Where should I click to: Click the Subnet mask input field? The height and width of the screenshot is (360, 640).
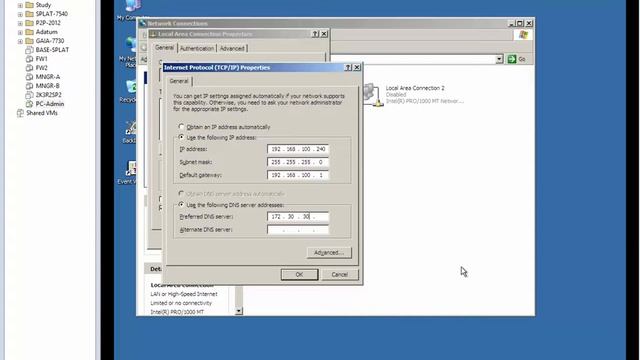pos(298,162)
